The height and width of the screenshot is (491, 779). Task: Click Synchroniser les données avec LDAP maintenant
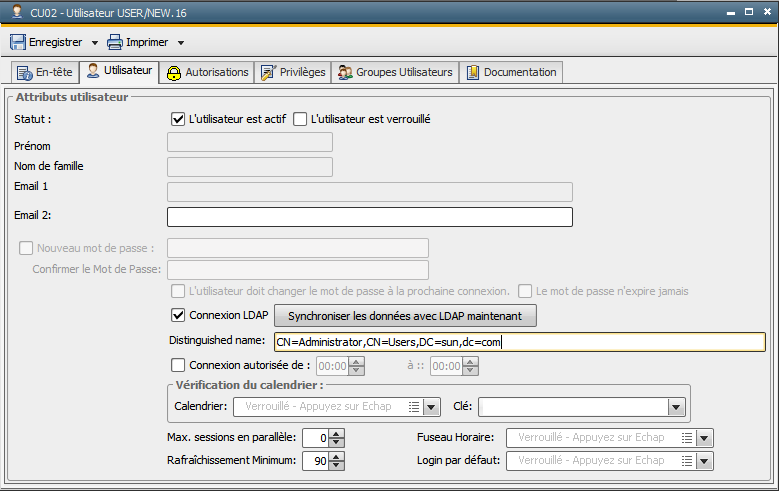[x=405, y=316]
